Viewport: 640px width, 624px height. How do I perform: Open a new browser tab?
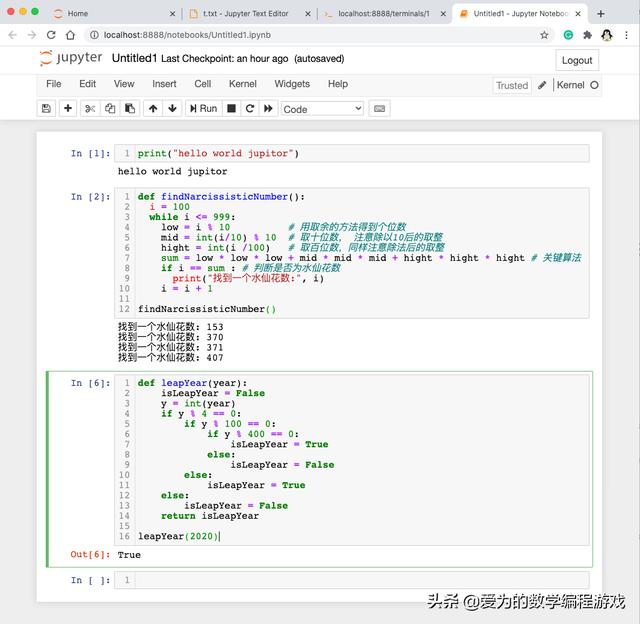click(600, 14)
